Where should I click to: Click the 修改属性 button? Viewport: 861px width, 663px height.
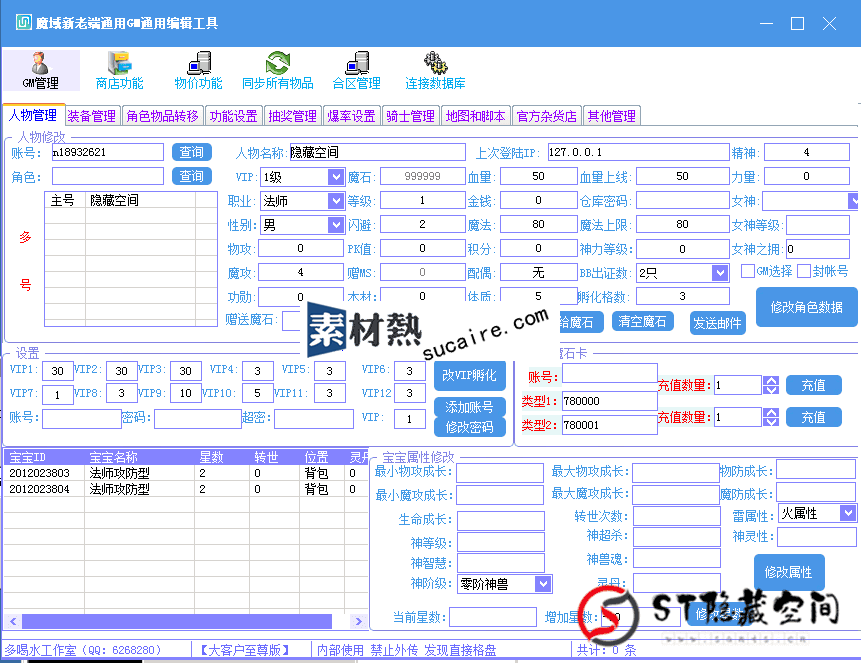[789, 572]
